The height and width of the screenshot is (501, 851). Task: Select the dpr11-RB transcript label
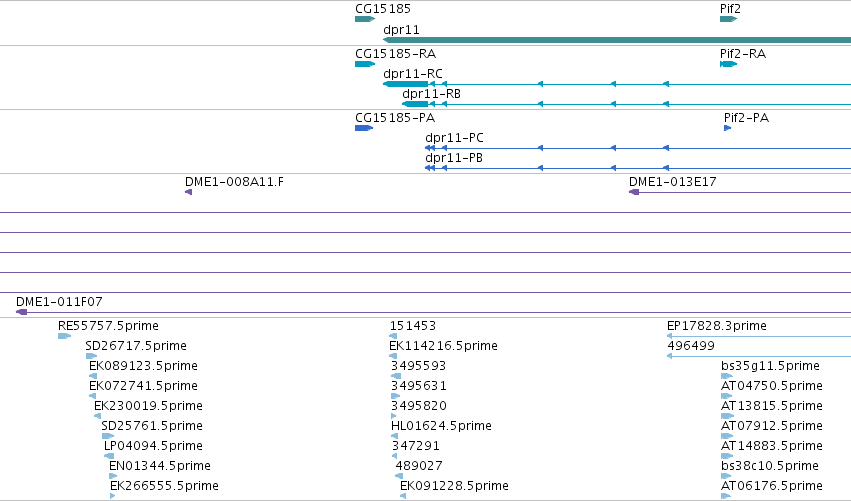[431, 94]
